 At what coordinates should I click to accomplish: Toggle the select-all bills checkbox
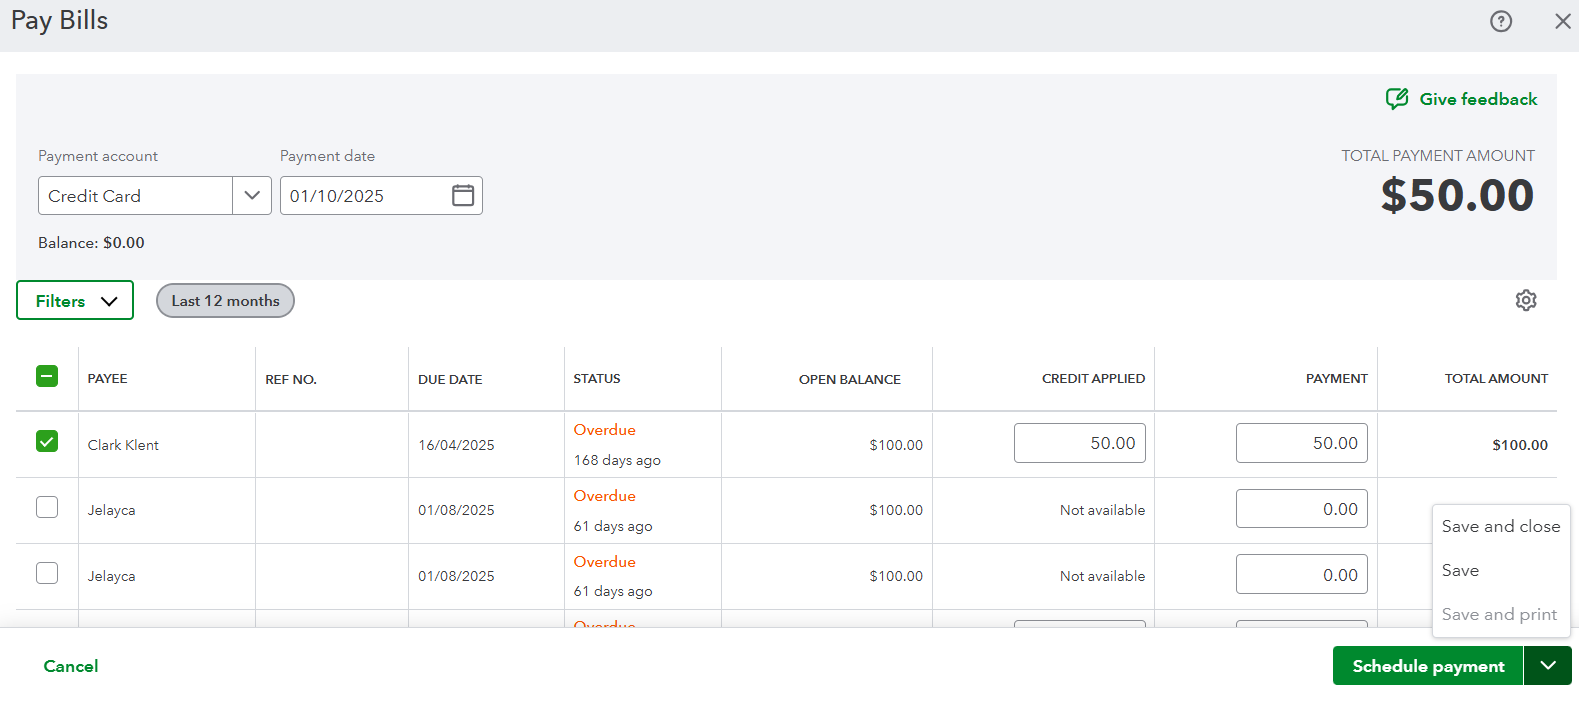47,377
